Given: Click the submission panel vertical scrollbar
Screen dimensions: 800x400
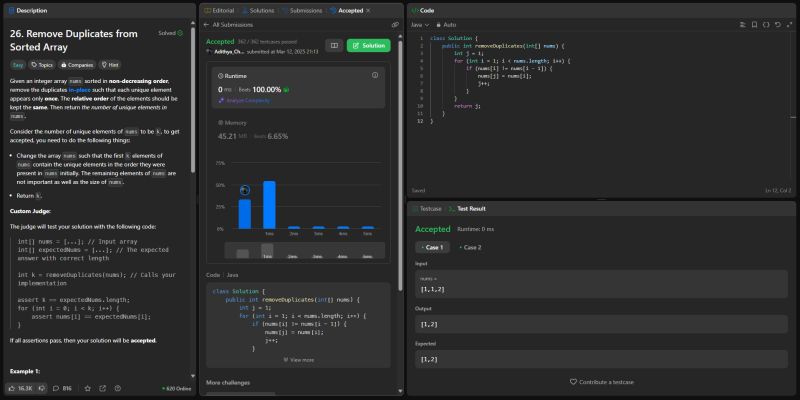Looking at the screenshot, I should point(400,166).
